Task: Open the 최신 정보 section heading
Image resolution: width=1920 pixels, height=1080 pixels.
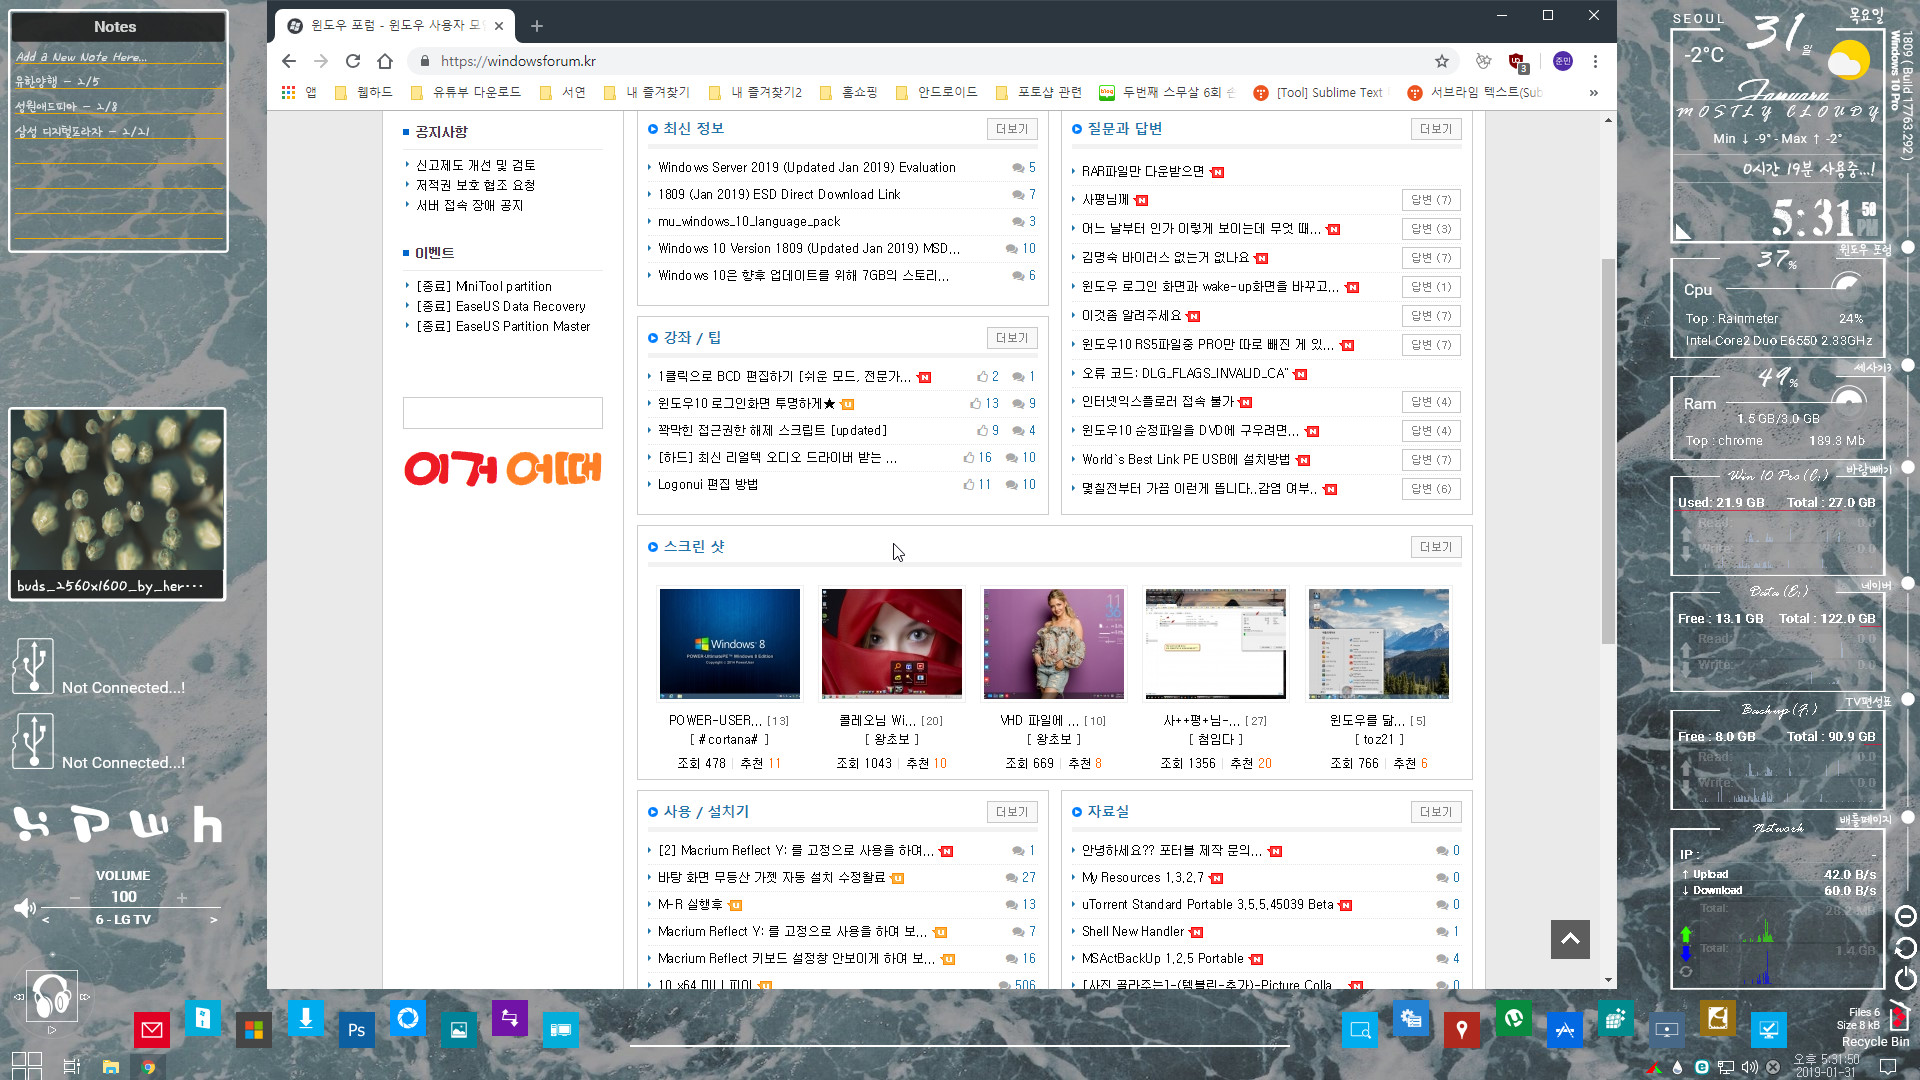Action: tap(693, 128)
